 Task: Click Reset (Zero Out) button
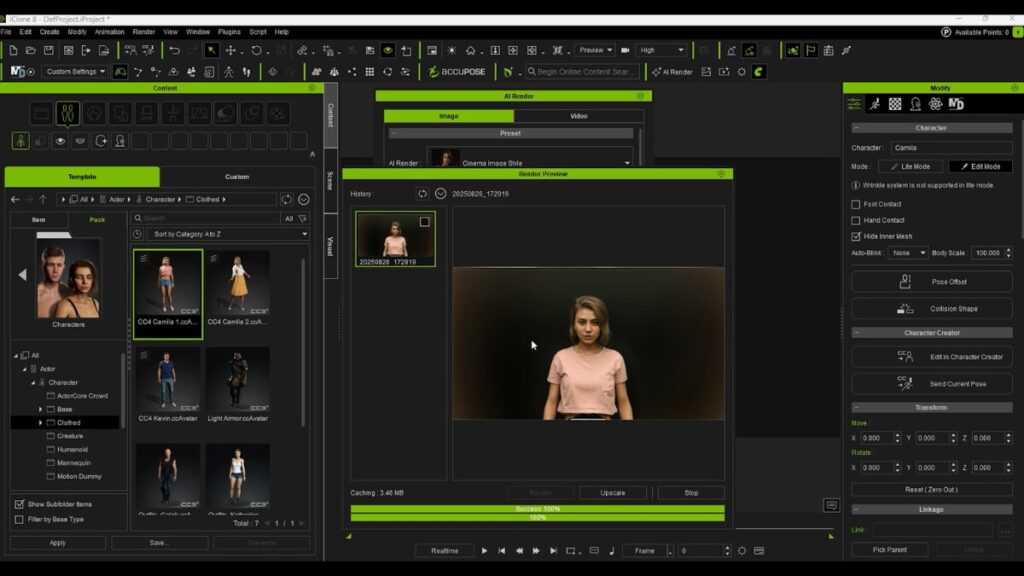tap(932, 490)
